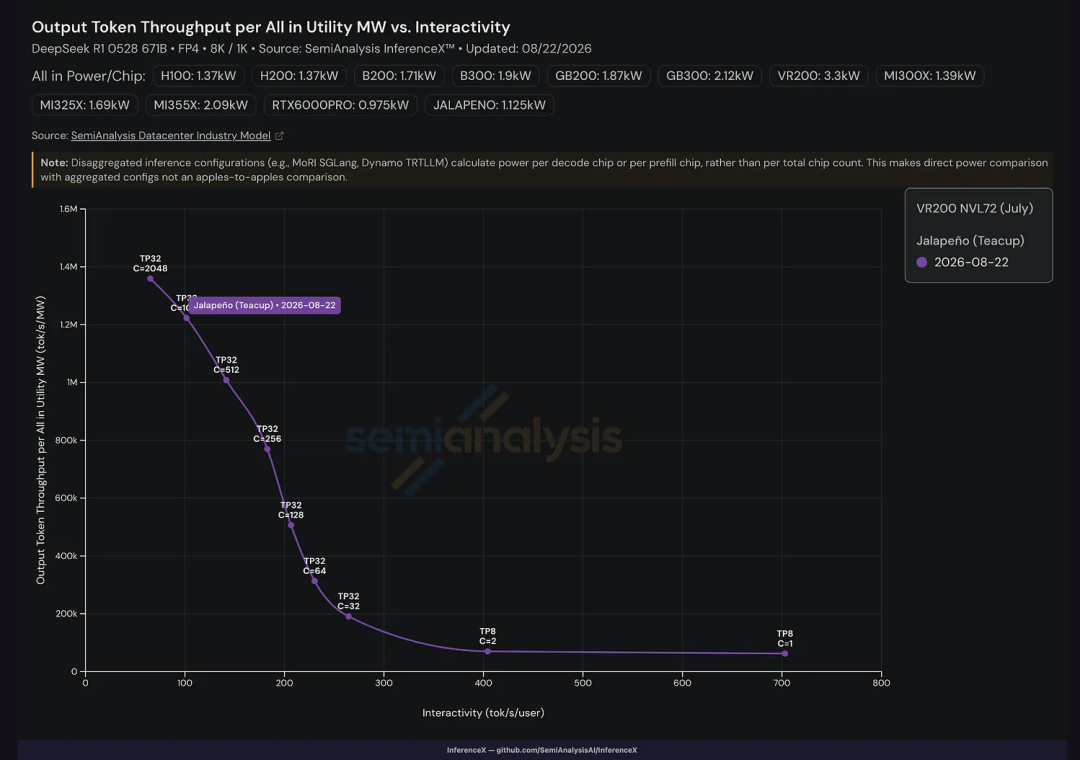Click the Interactivity (tok/s/user) axis label

484,712
